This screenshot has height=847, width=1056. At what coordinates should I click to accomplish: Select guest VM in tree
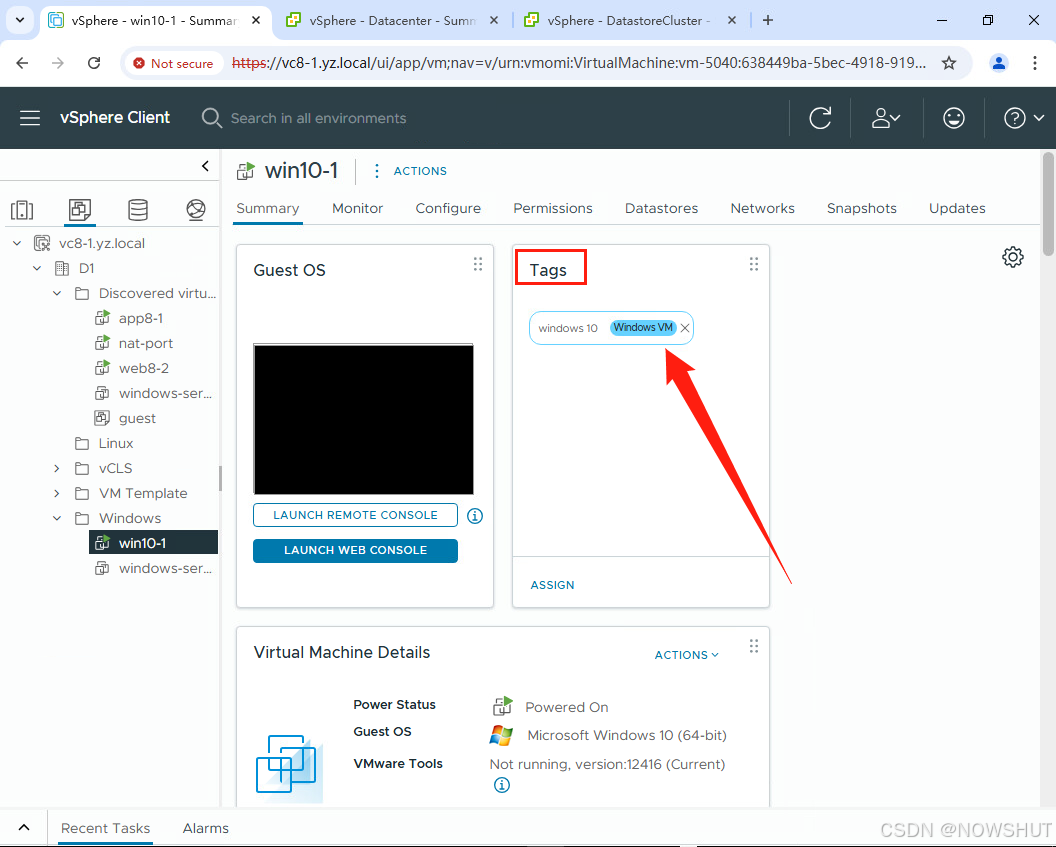137,418
